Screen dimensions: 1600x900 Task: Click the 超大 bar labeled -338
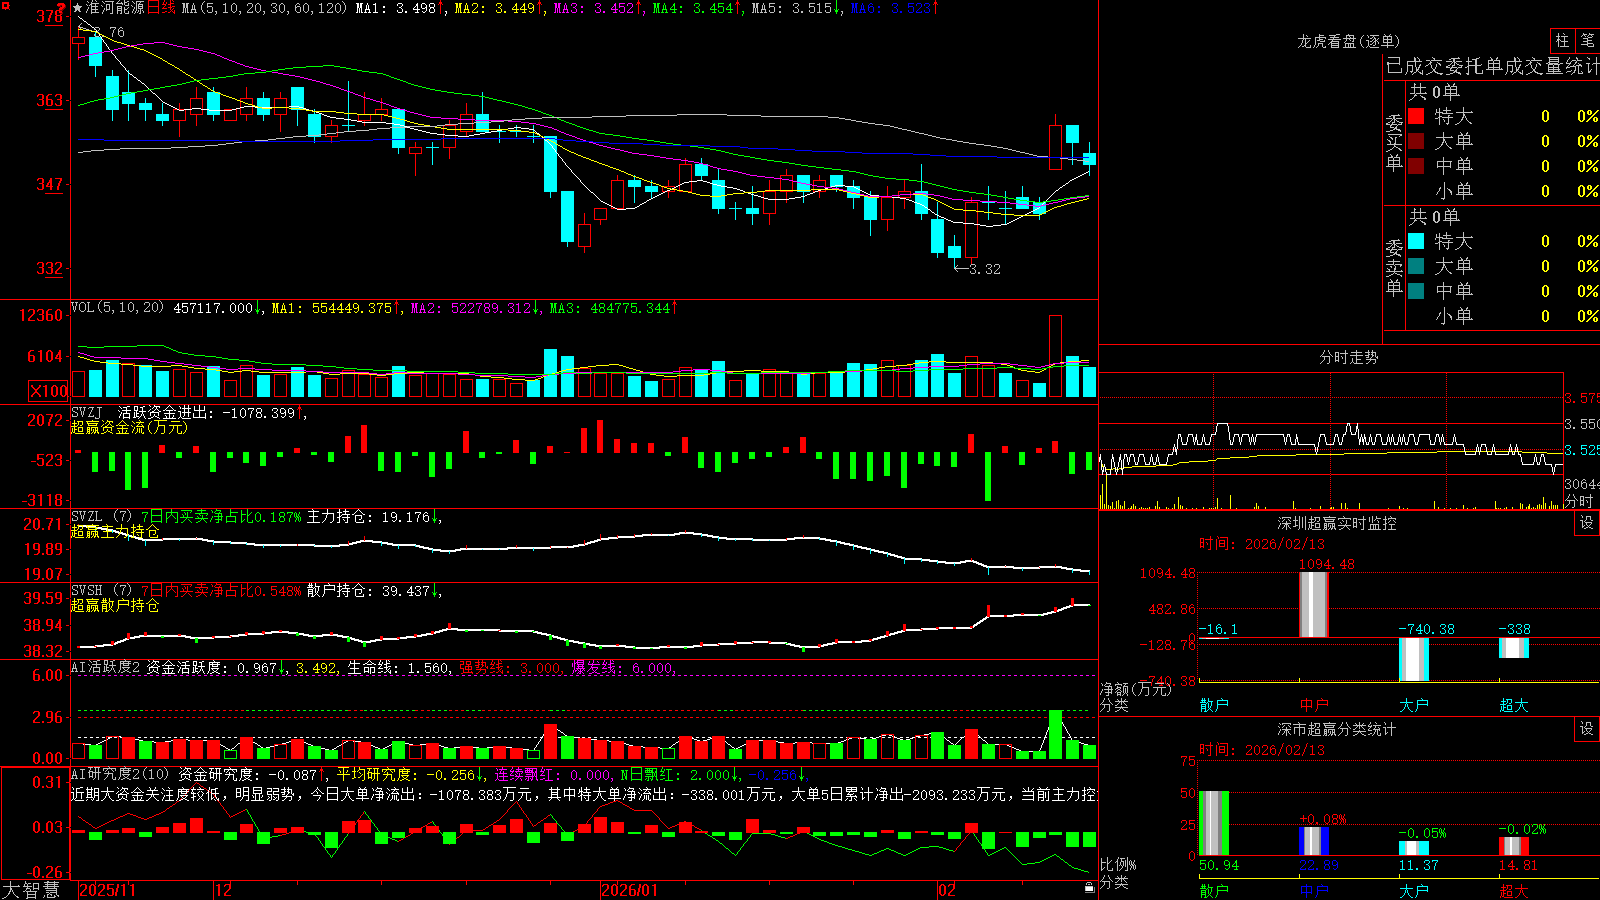point(1514,647)
